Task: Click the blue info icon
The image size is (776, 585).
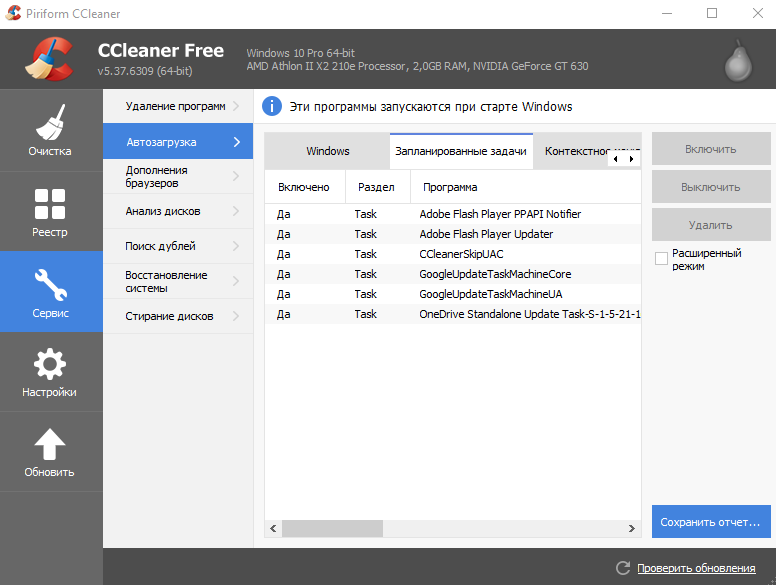Action: (x=272, y=106)
